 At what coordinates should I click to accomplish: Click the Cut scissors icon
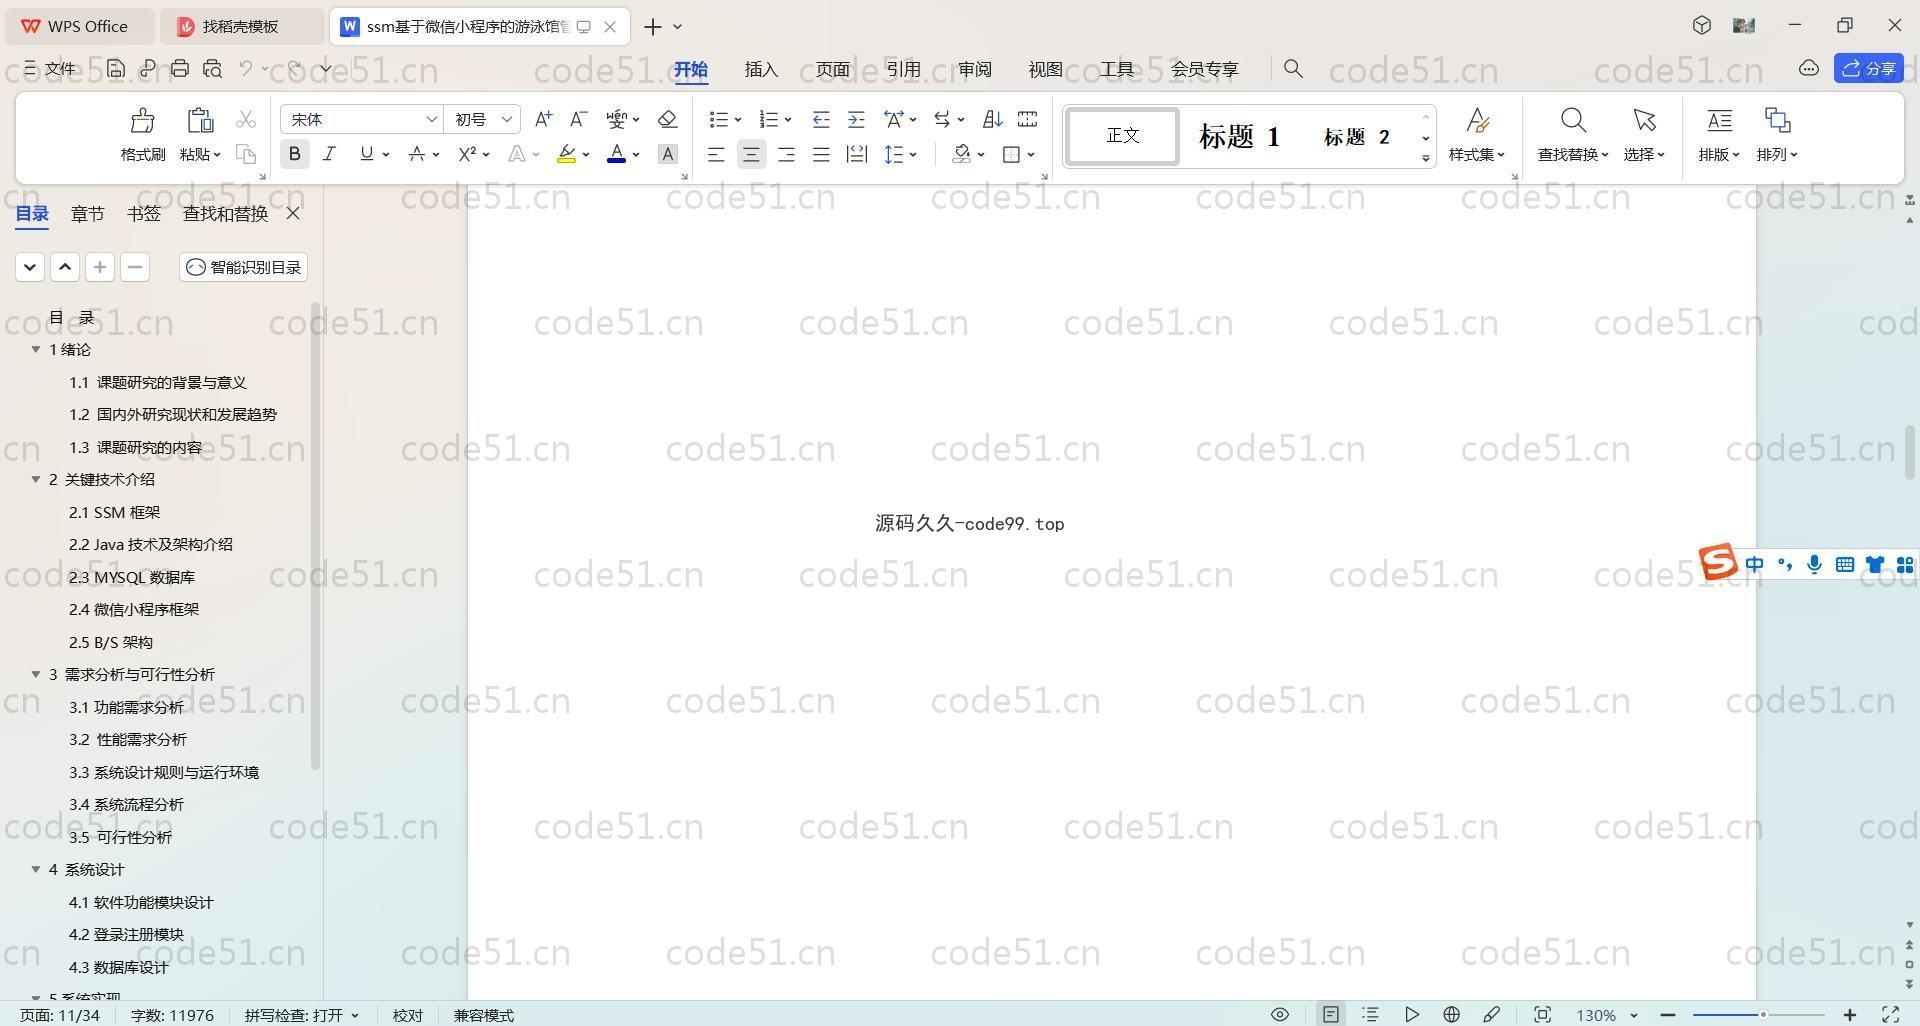click(x=246, y=119)
